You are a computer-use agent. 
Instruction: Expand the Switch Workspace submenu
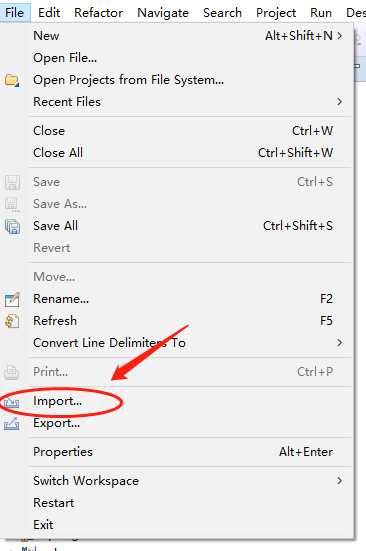point(339,481)
